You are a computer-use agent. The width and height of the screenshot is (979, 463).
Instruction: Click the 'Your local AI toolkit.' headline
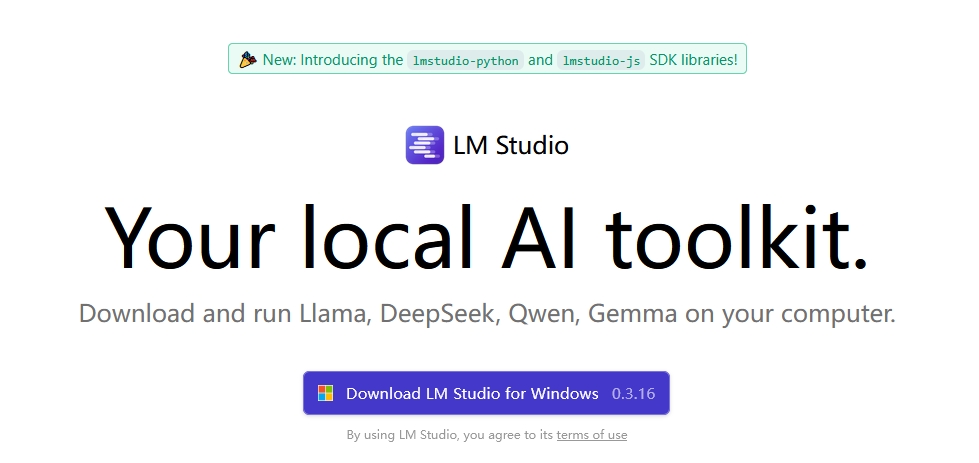486,238
